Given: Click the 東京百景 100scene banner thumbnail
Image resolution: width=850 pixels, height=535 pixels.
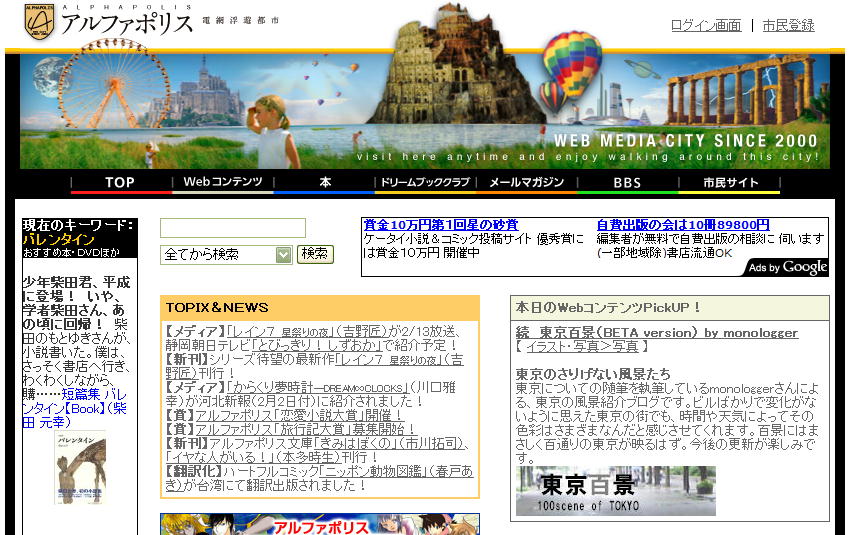Looking at the screenshot, I should click(x=615, y=491).
